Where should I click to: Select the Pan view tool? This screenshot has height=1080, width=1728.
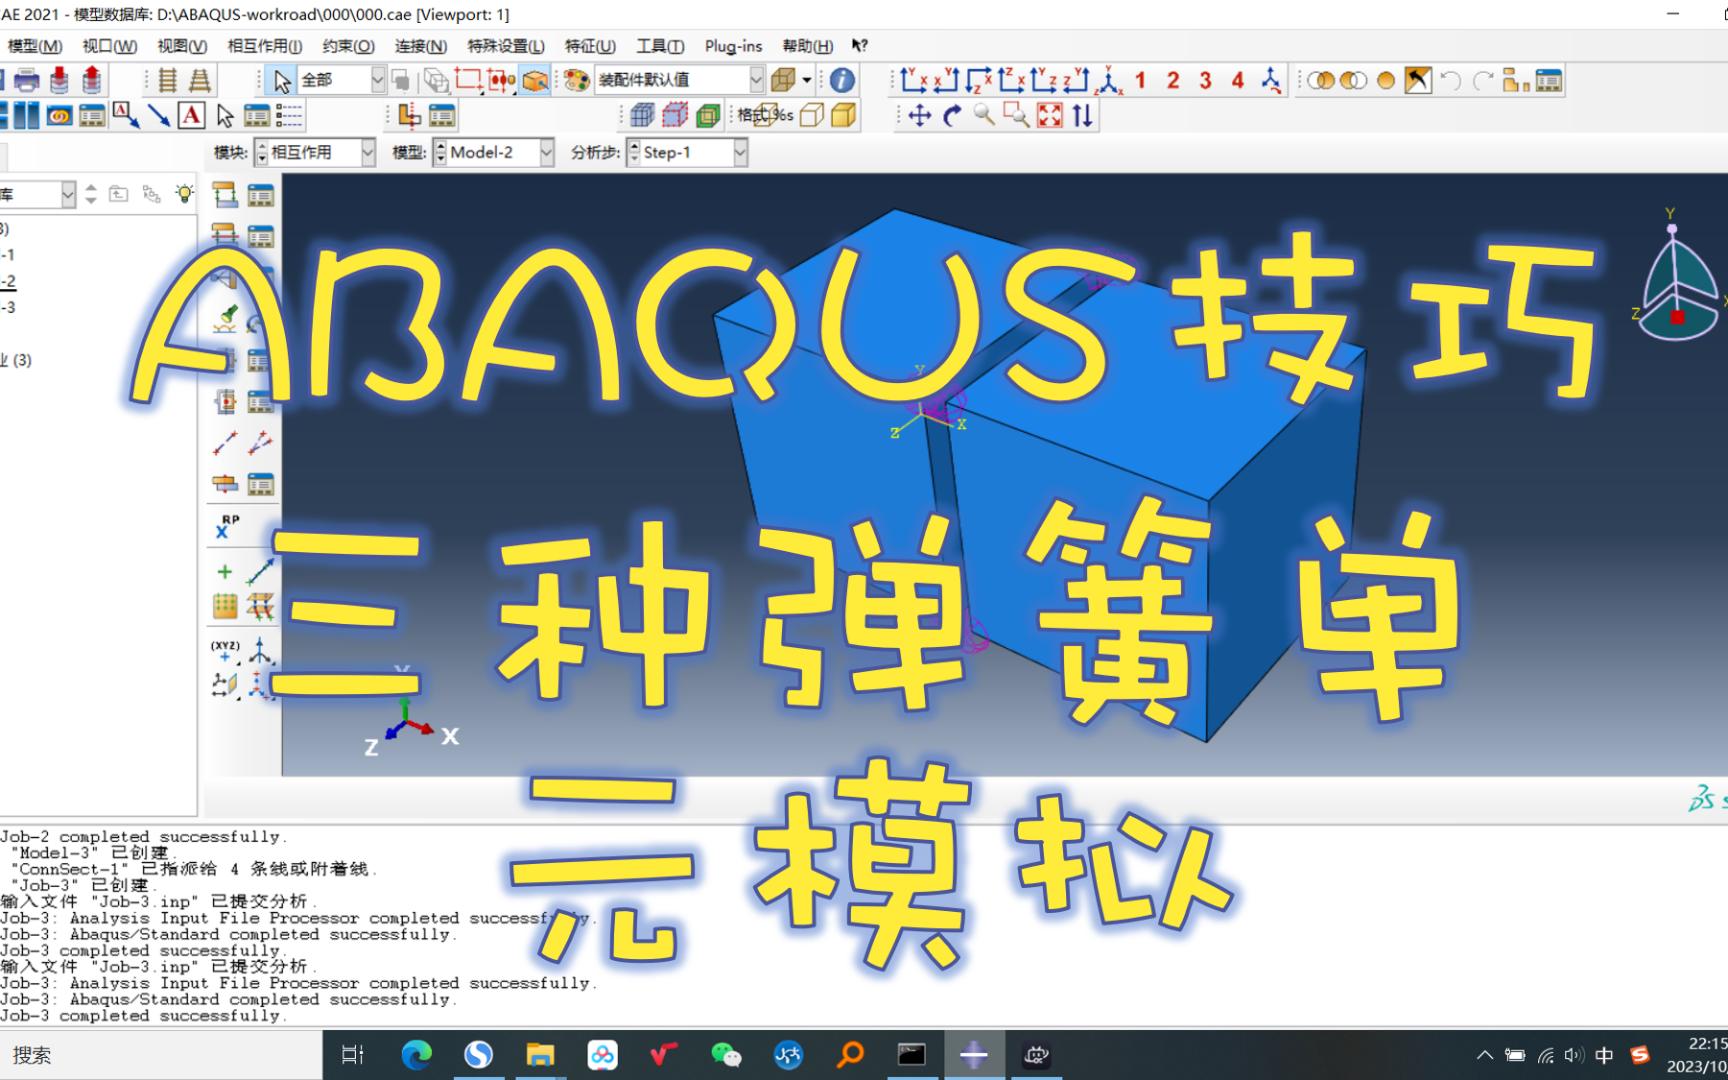[x=919, y=116]
